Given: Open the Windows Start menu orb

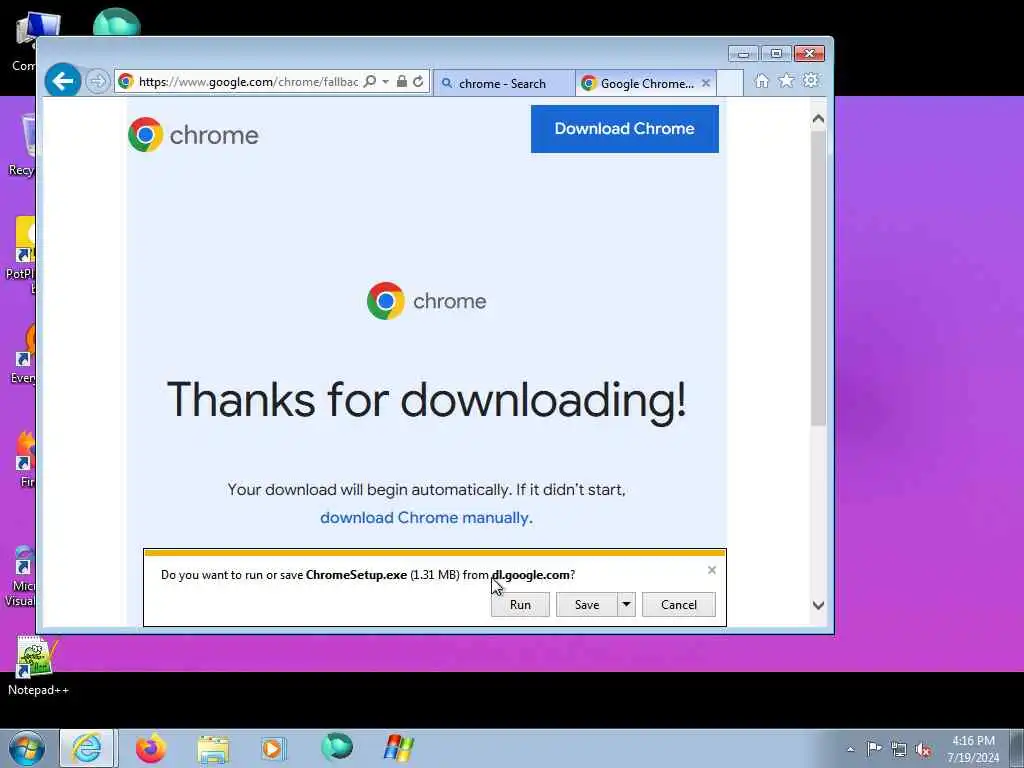Looking at the screenshot, I should pyautogui.click(x=27, y=748).
